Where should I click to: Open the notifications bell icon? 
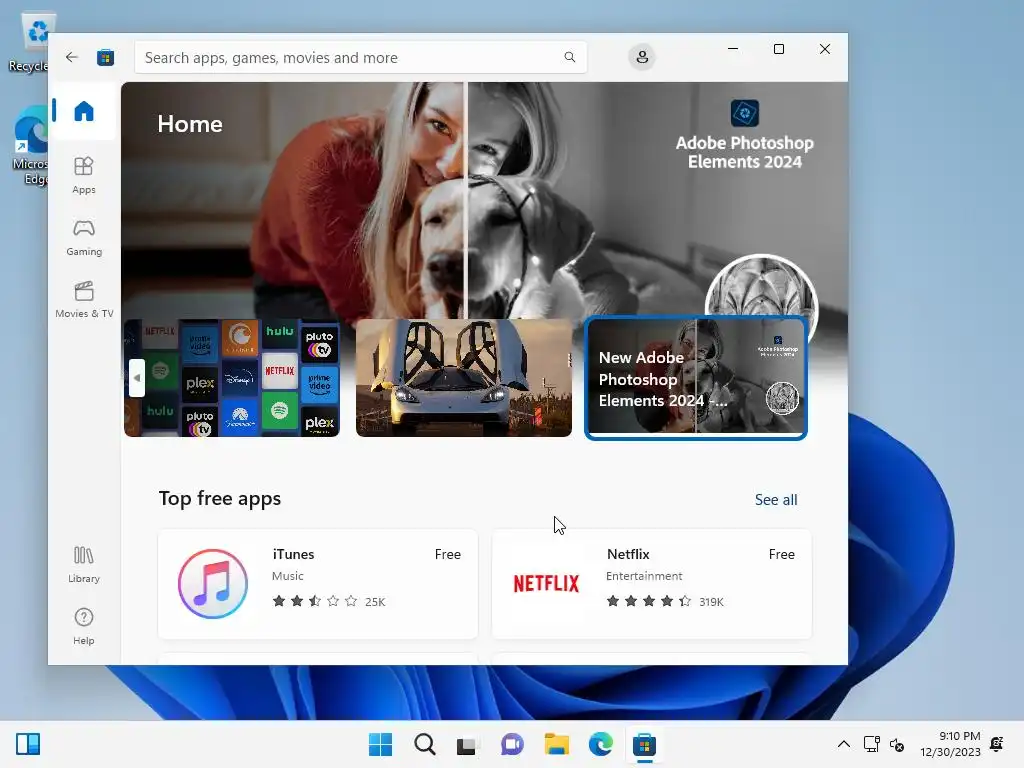(997, 744)
